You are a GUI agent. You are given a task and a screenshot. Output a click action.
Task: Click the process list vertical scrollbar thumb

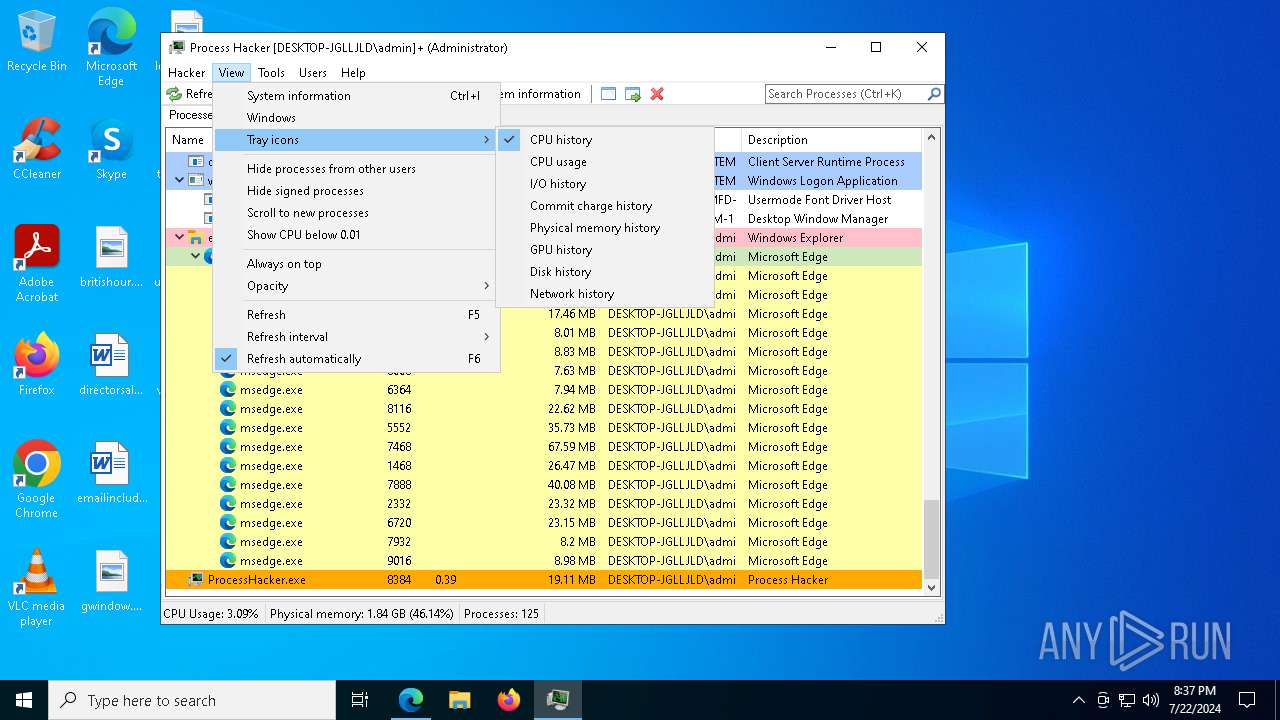(x=932, y=539)
